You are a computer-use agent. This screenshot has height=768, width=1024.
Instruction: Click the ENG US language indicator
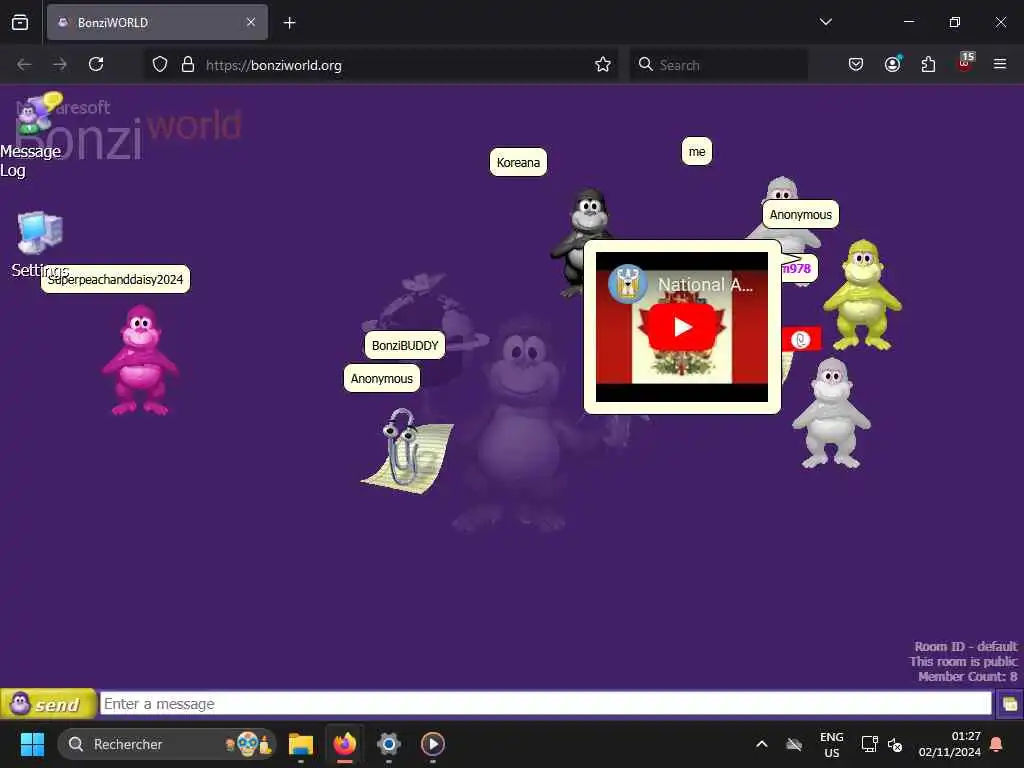tap(831, 744)
